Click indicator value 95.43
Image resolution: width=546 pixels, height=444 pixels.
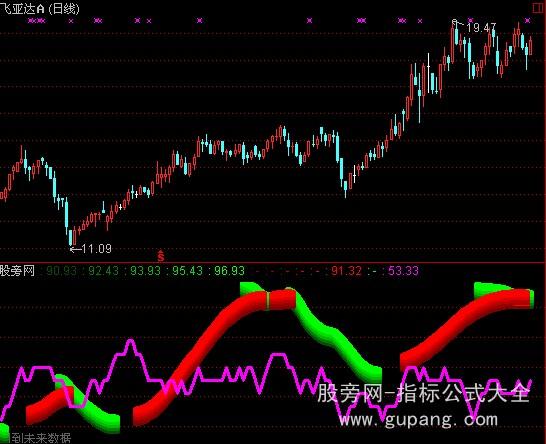(x=187, y=271)
